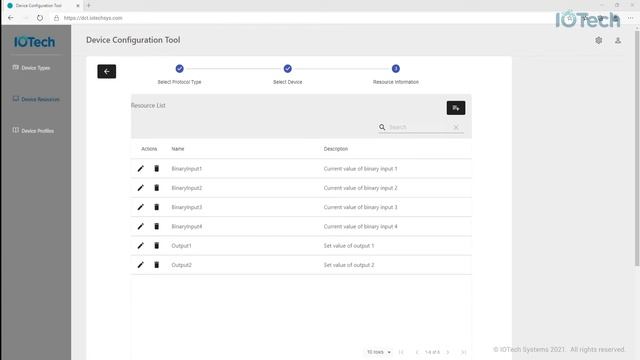Click the browser address bar URL
Image resolution: width=640 pixels, height=360 pixels.
point(93,18)
